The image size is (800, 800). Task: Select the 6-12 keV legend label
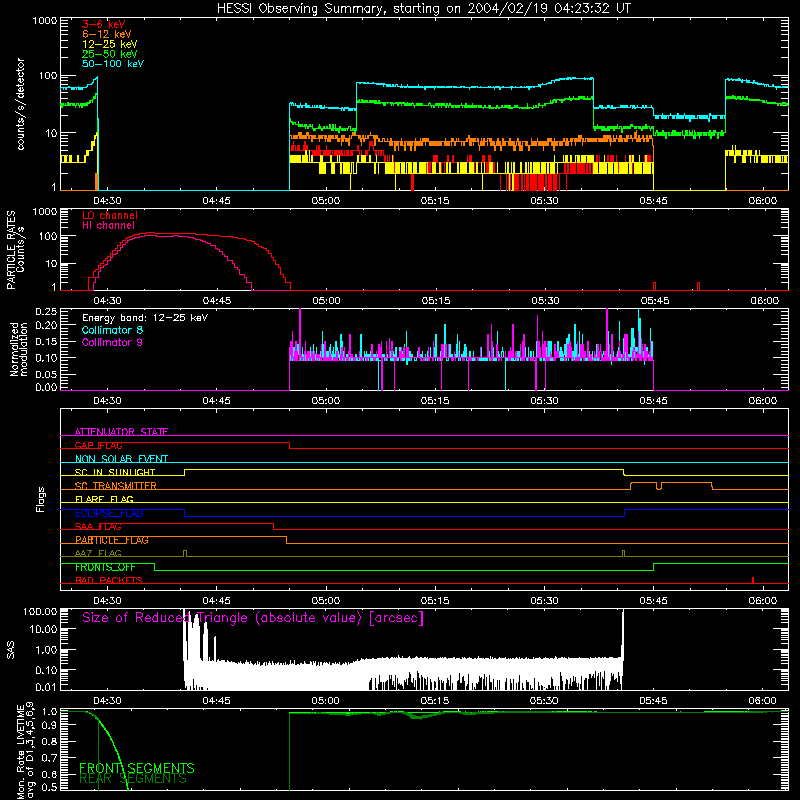click(107, 34)
